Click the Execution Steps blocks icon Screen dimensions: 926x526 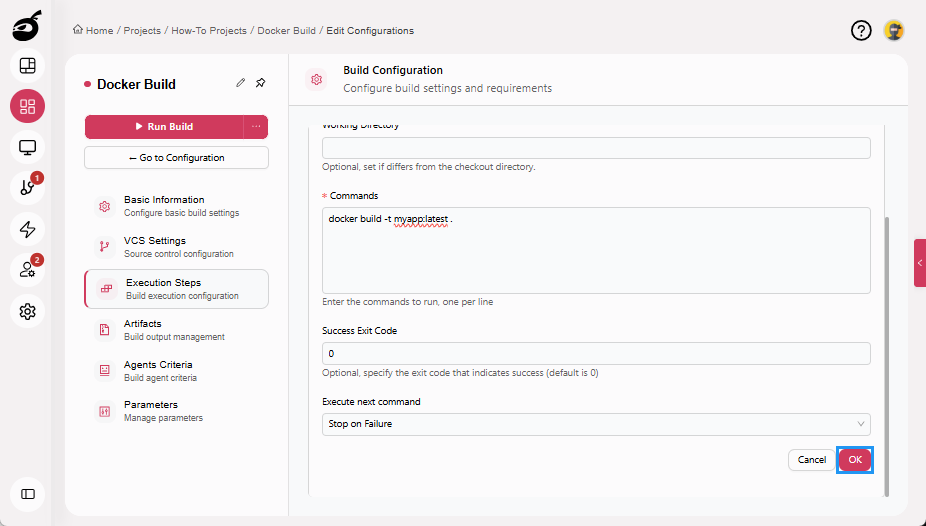(x=106, y=289)
